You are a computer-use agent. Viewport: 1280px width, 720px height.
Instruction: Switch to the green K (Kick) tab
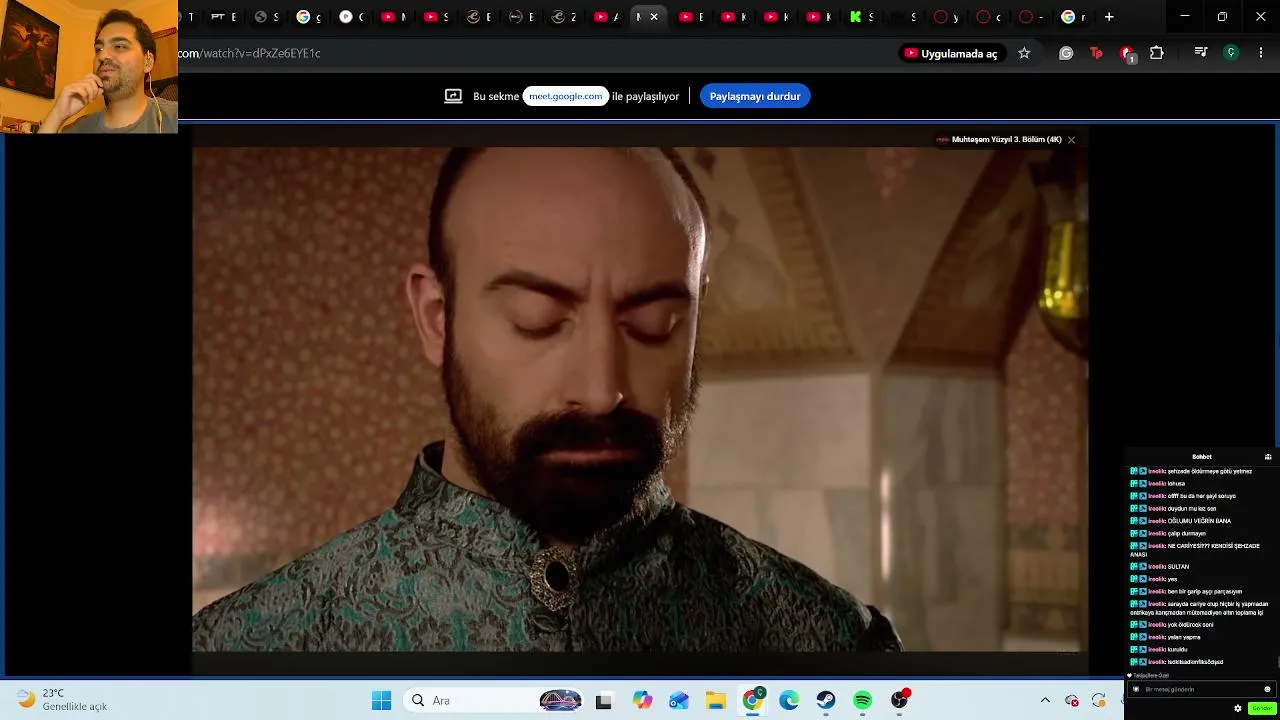coord(862,17)
